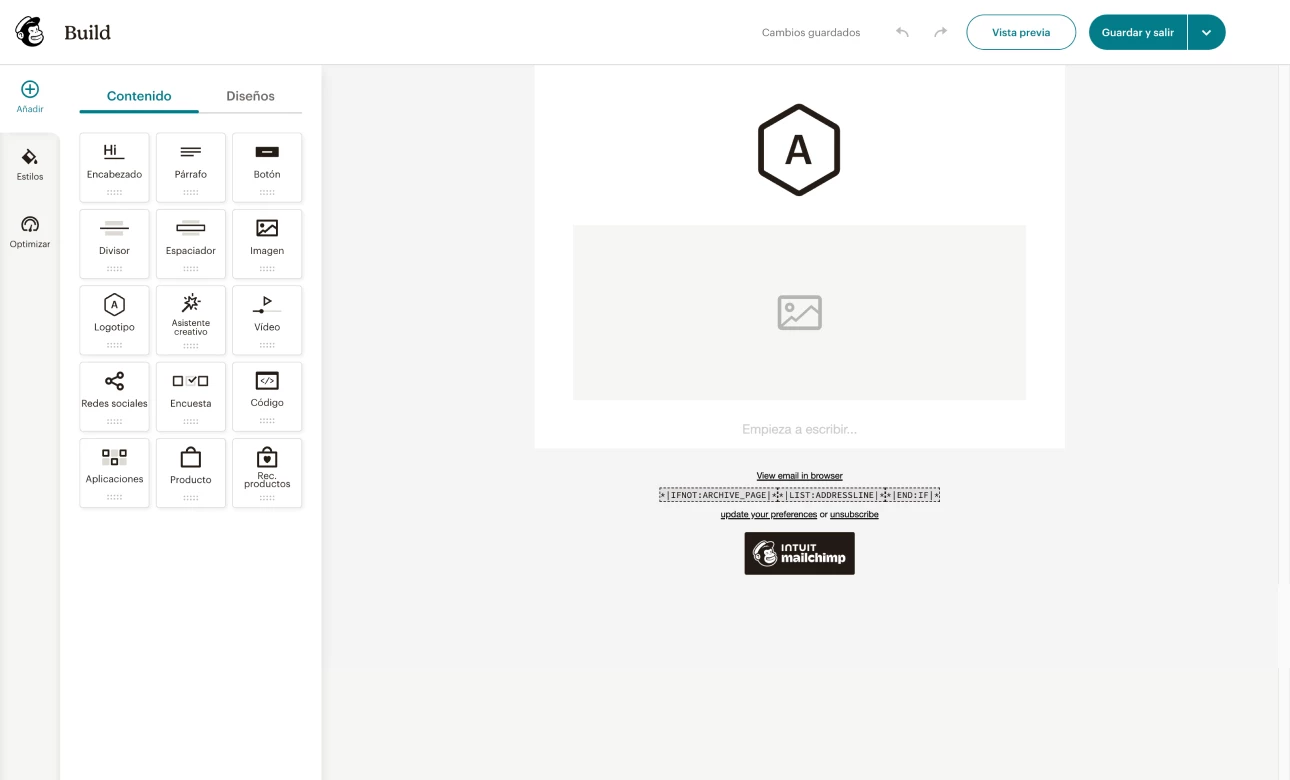The width and height of the screenshot is (1290, 780).
Task: Open the Estilos paint bucket panel
Action: tap(30, 164)
